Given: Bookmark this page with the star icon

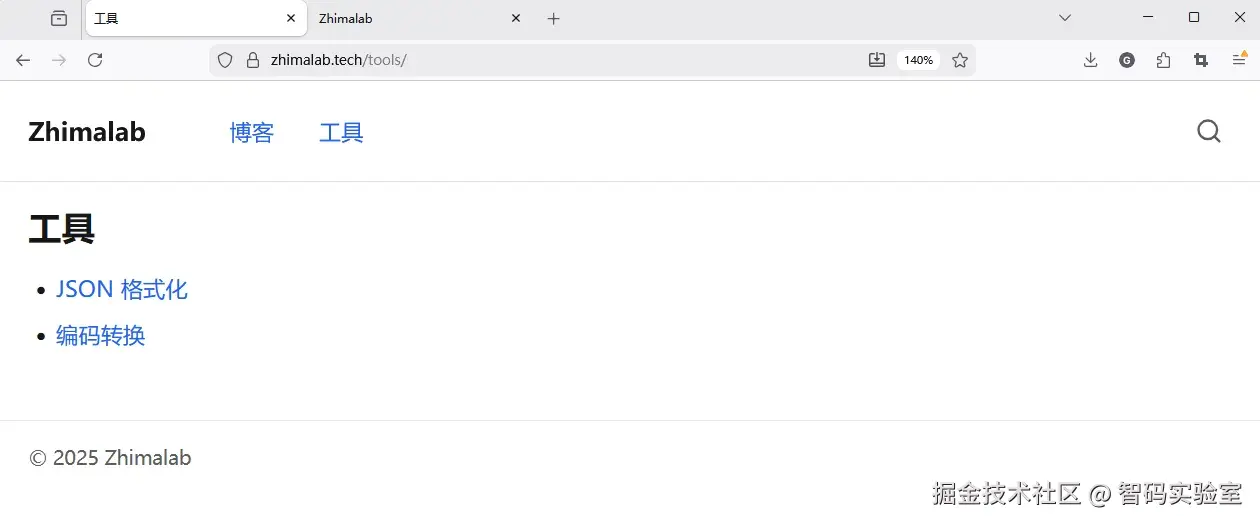Looking at the screenshot, I should (960, 60).
